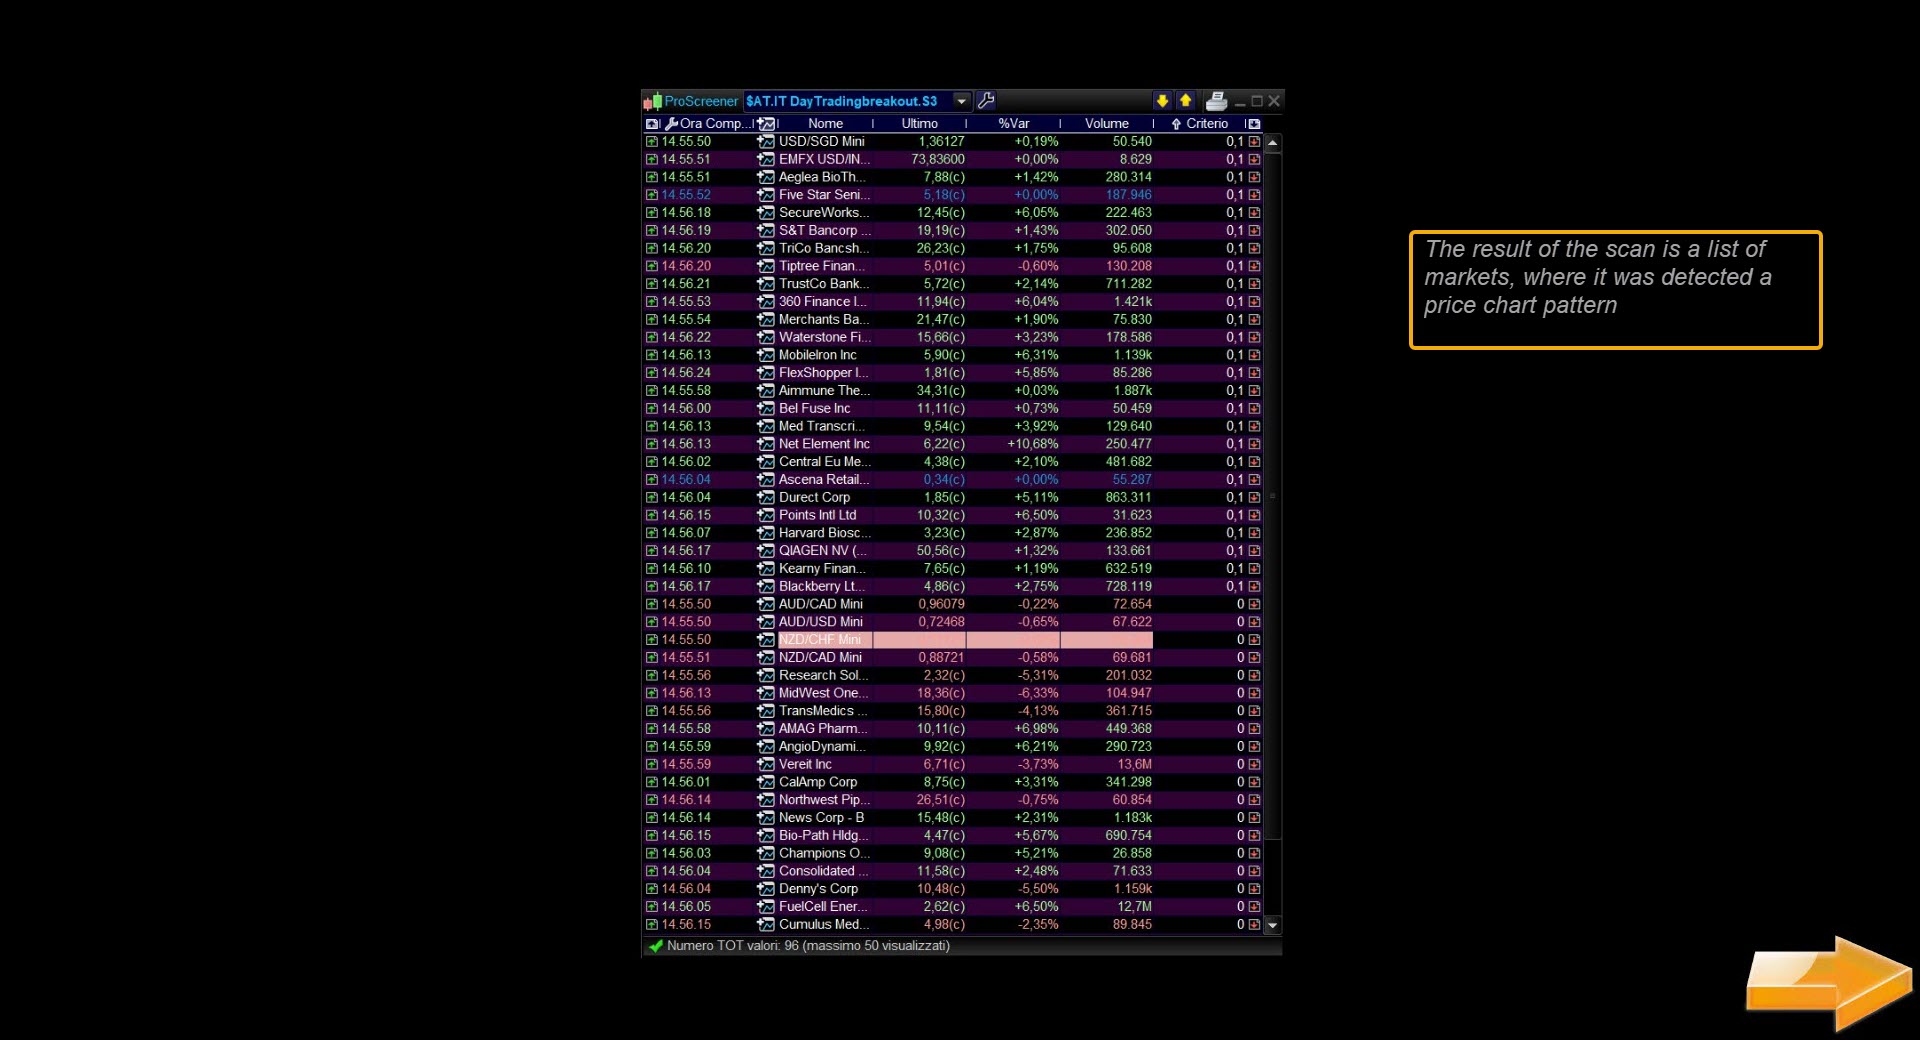The height and width of the screenshot is (1040, 1920).
Task: Select the News Corp - B name
Action: click(x=821, y=818)
